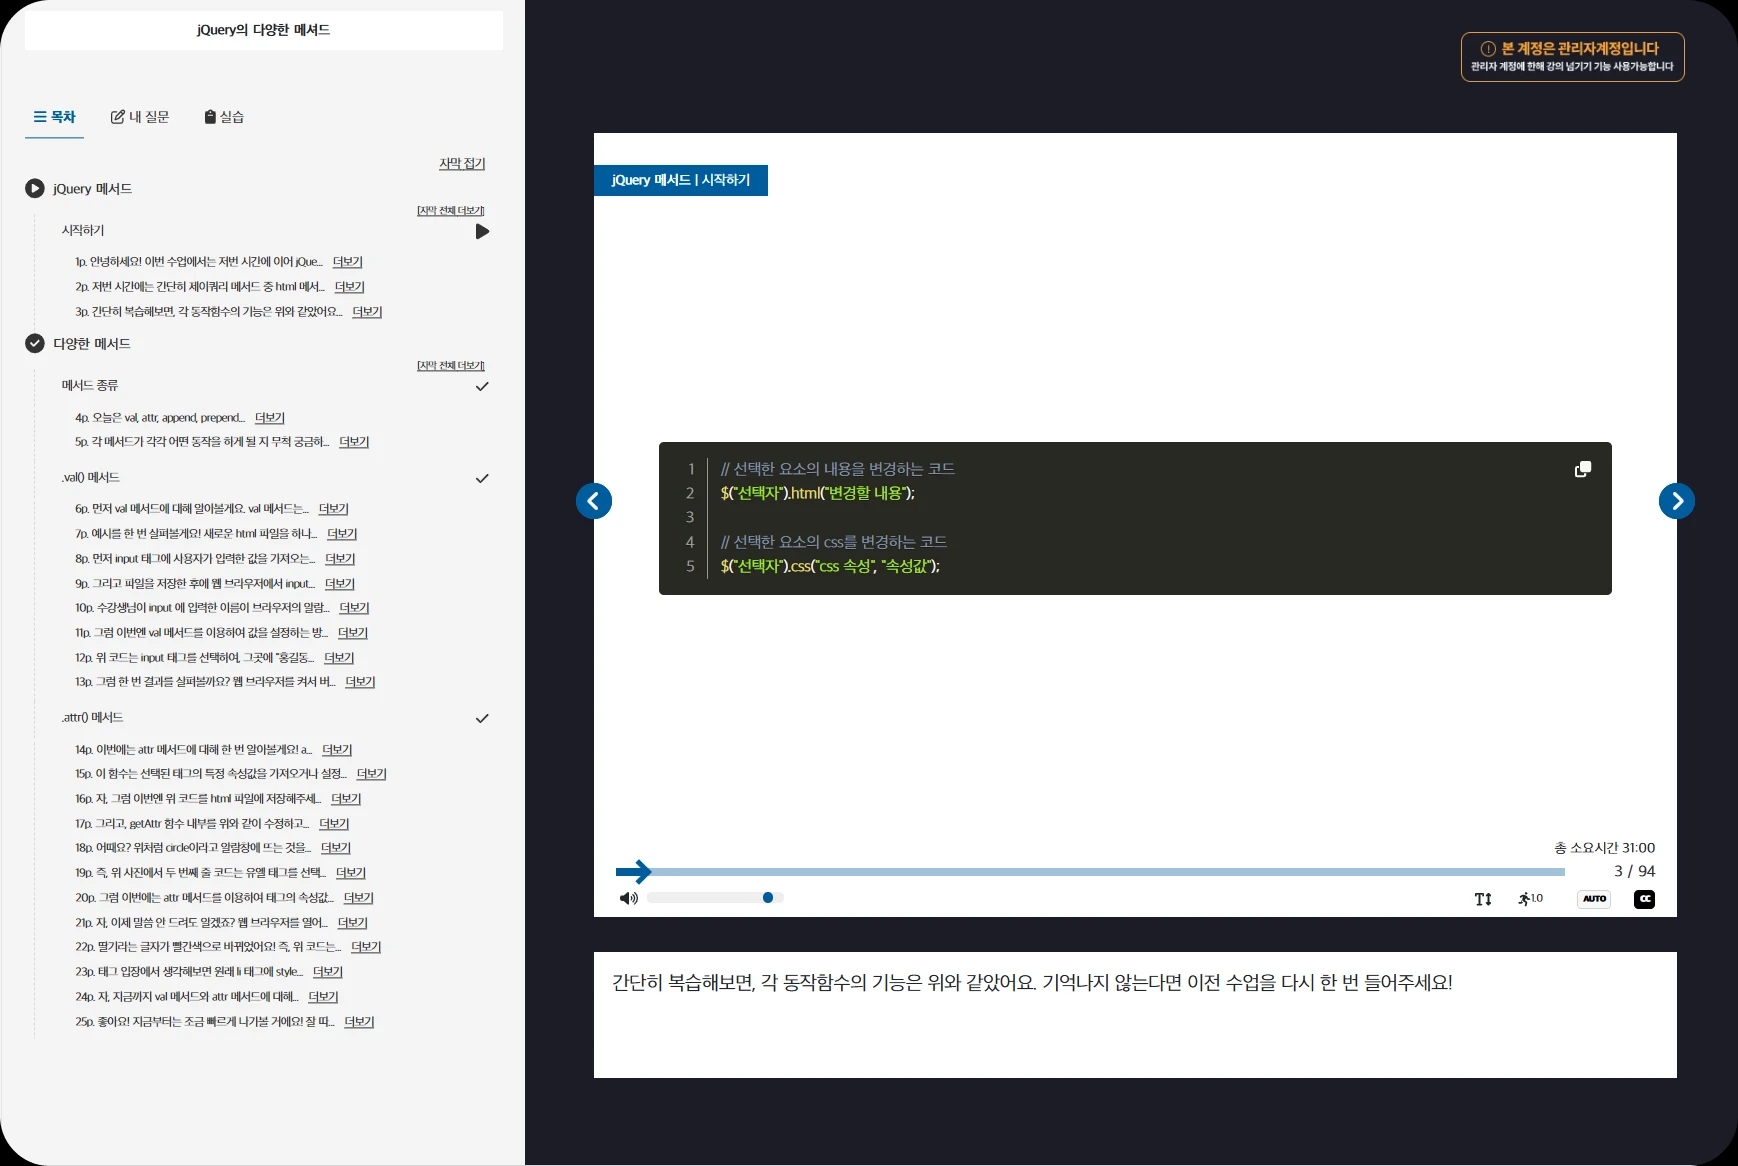Screen dimensions: 1738x1166
Task: Click subtitle line starting 21p
Action: pyautogui.click(x=201, y=923)
